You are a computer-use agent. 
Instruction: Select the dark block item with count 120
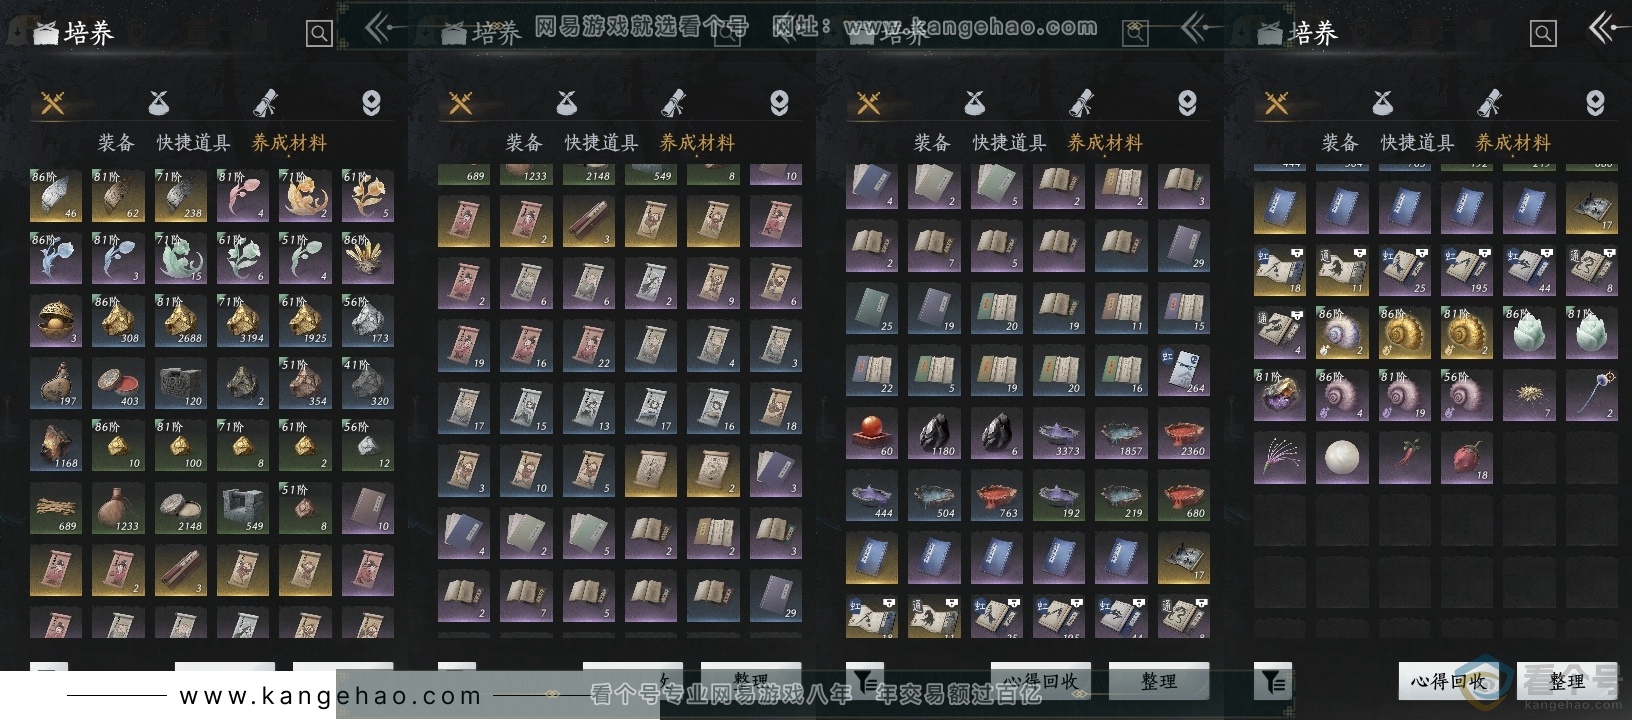(x=180, y=383)
